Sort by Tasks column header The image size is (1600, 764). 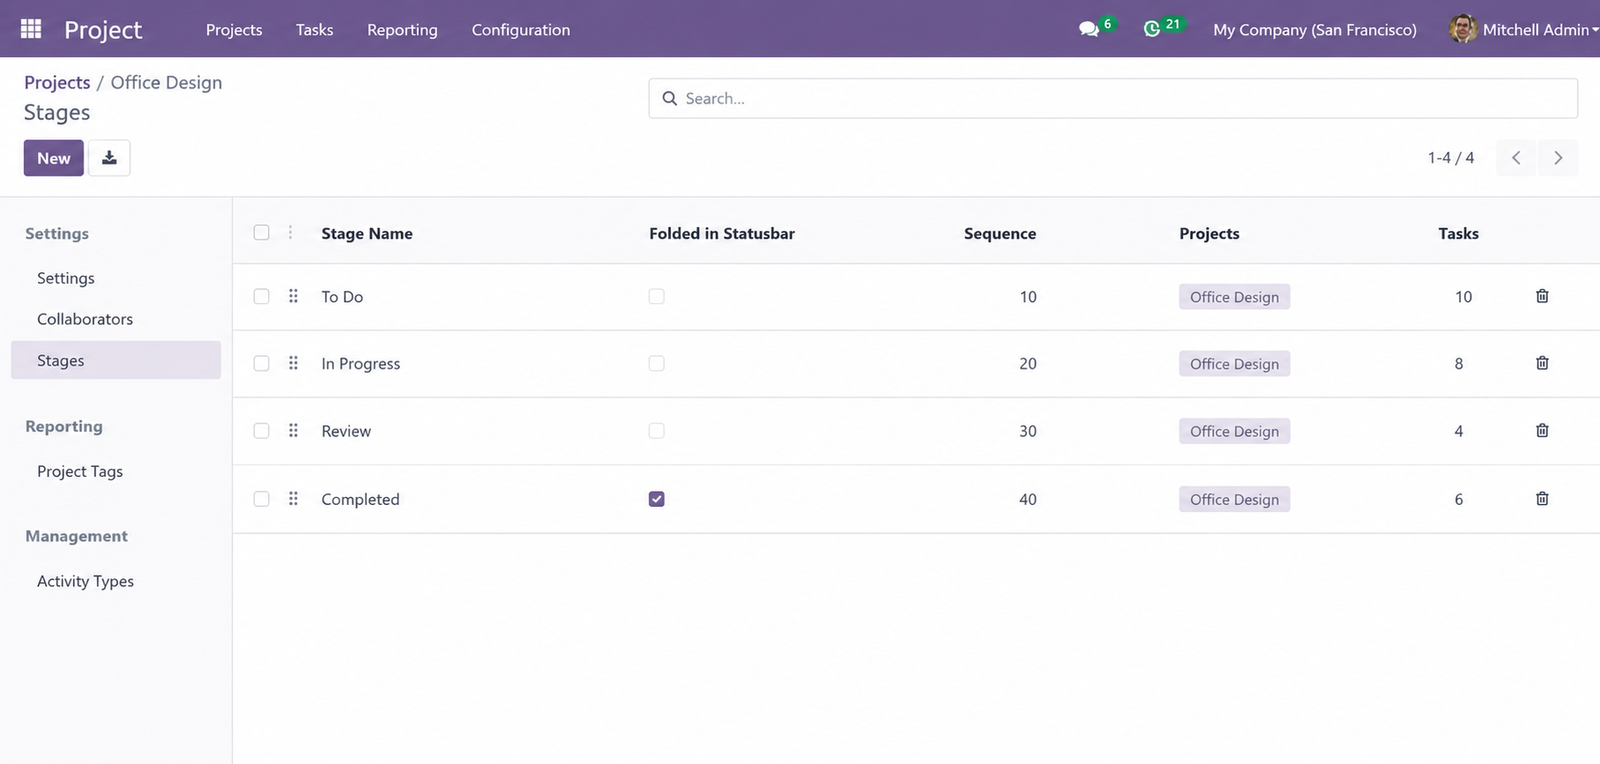tap(1458, 233)
